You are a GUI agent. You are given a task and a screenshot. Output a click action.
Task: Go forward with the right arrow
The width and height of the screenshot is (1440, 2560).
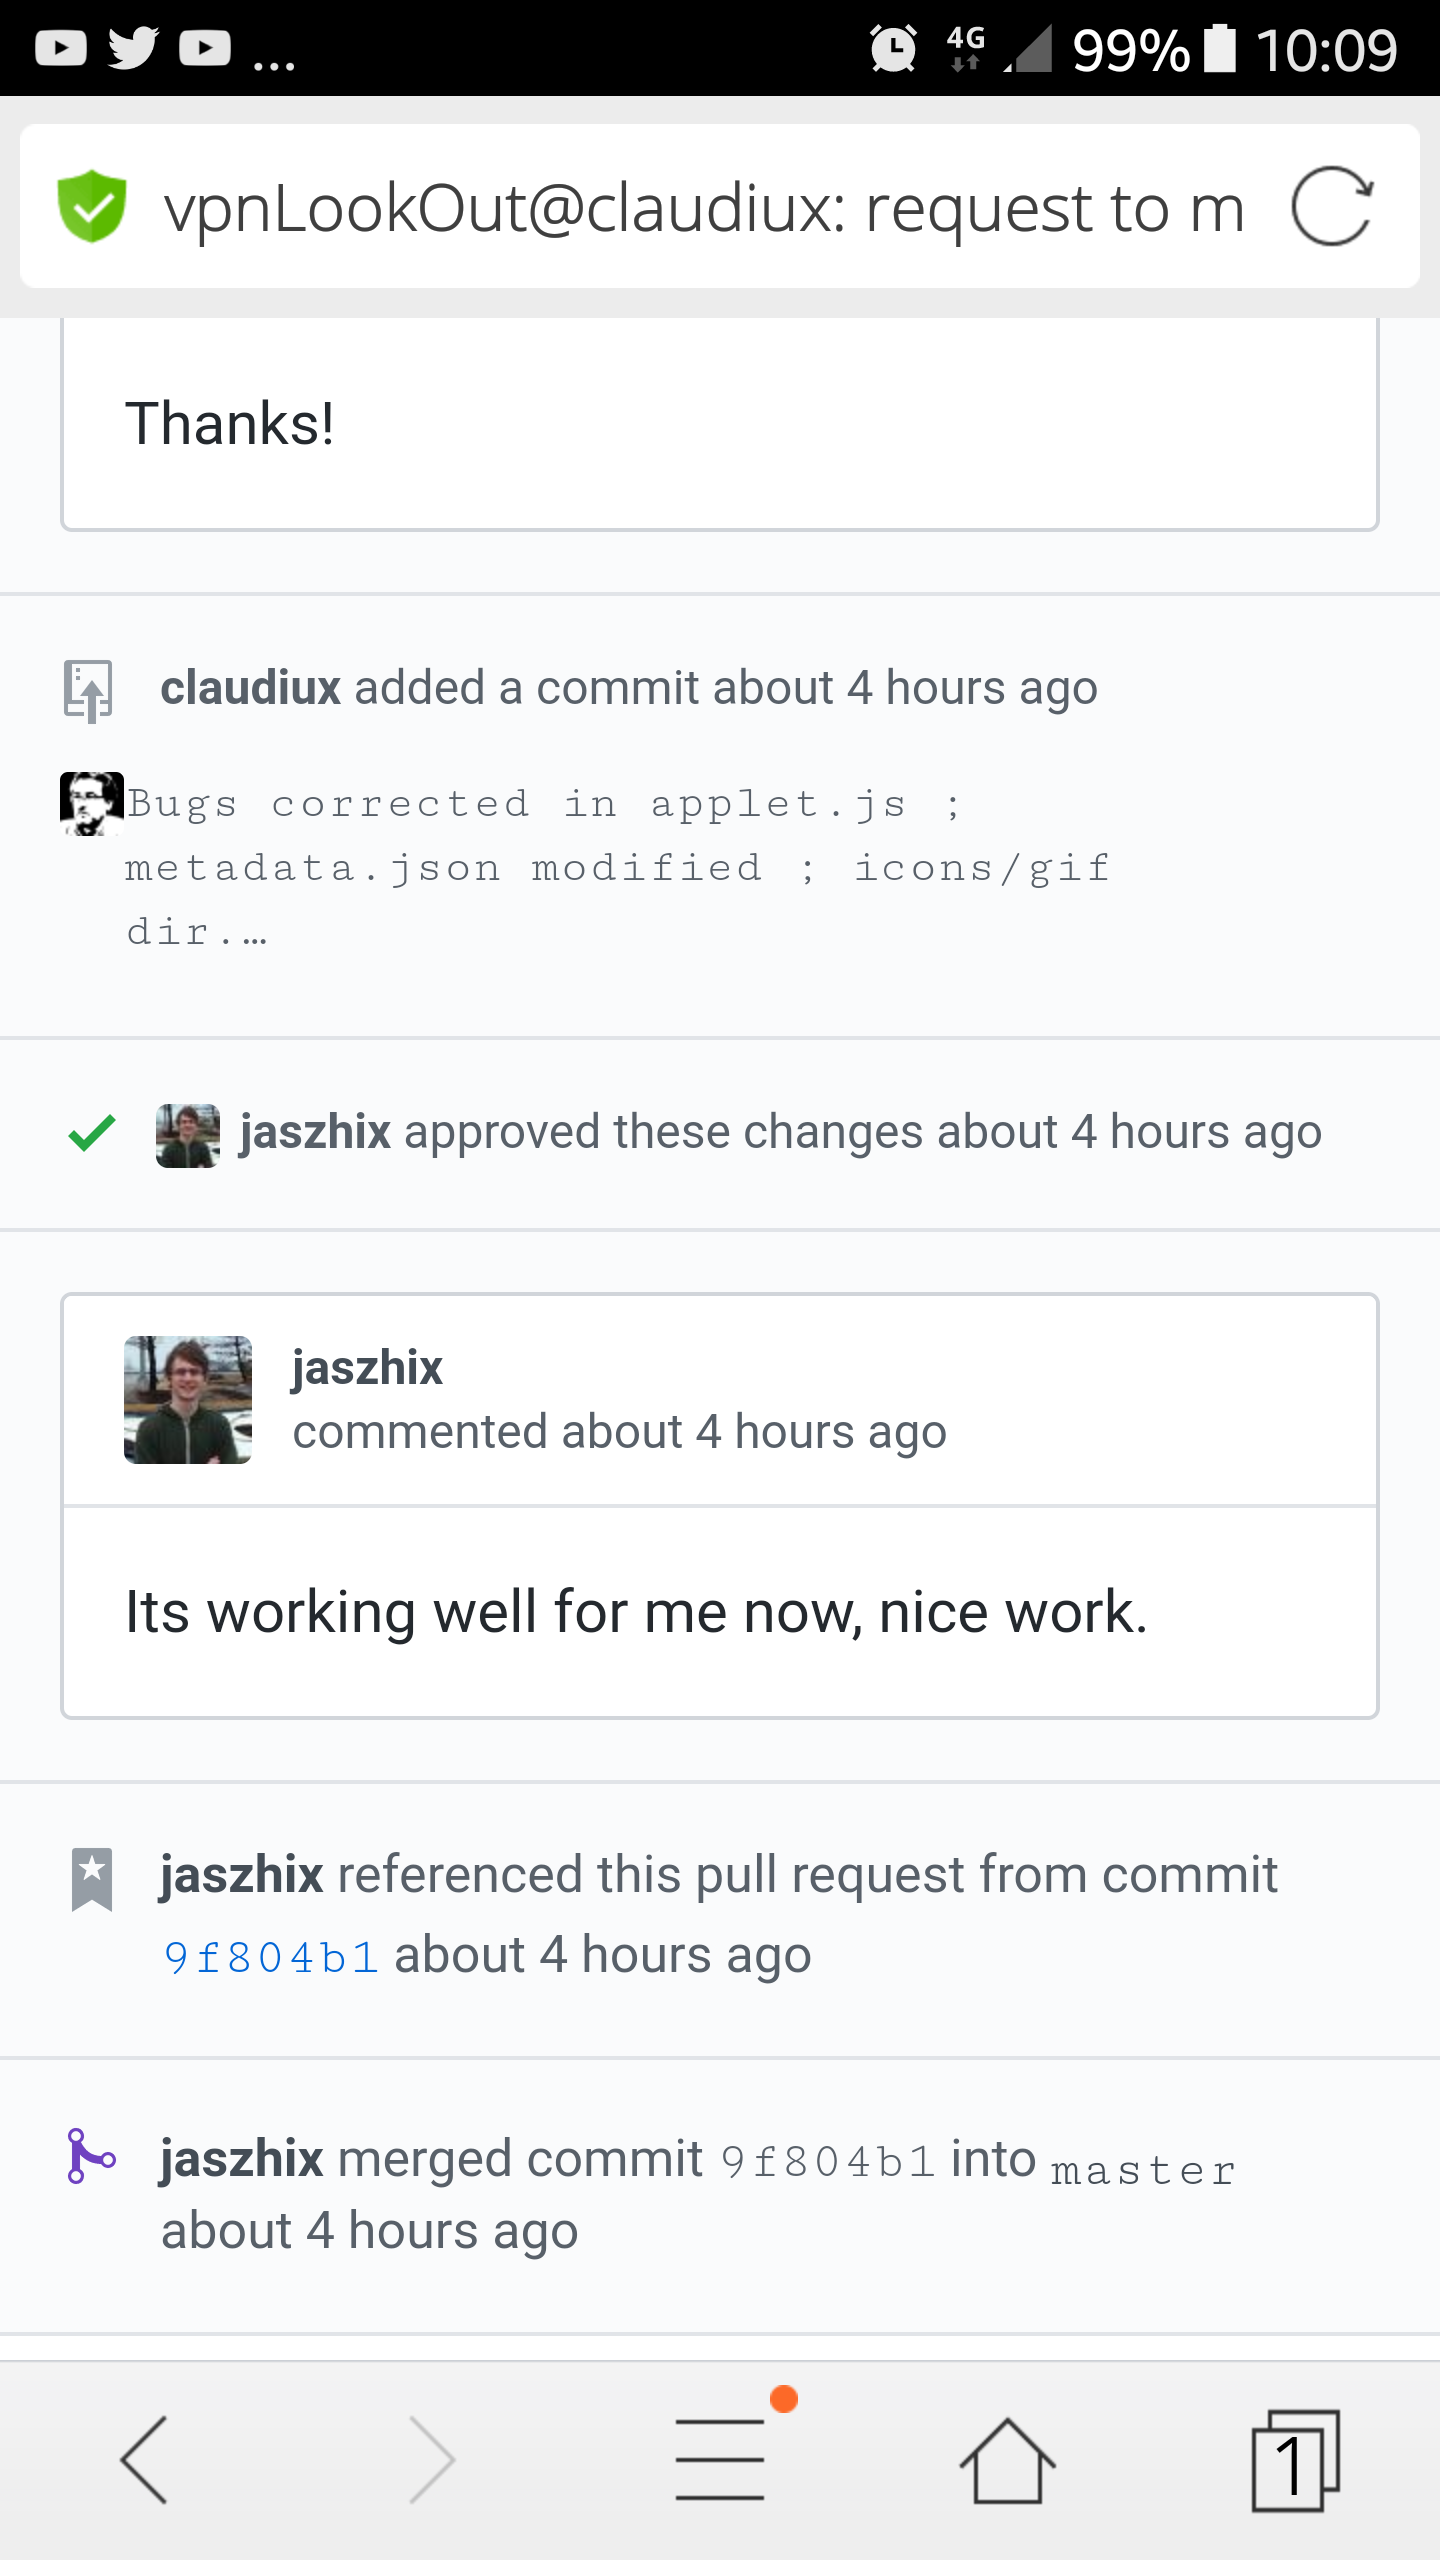click(432, 2459)
